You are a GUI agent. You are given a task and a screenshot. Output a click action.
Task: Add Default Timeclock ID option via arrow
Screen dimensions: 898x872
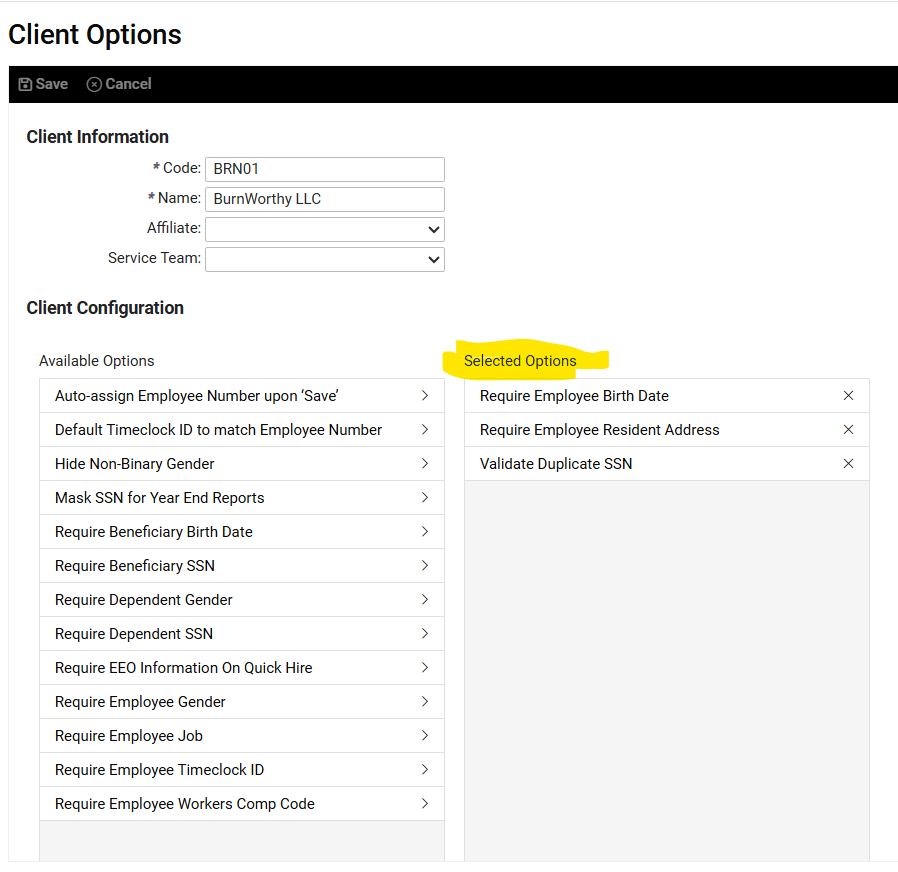coord(425,430)
